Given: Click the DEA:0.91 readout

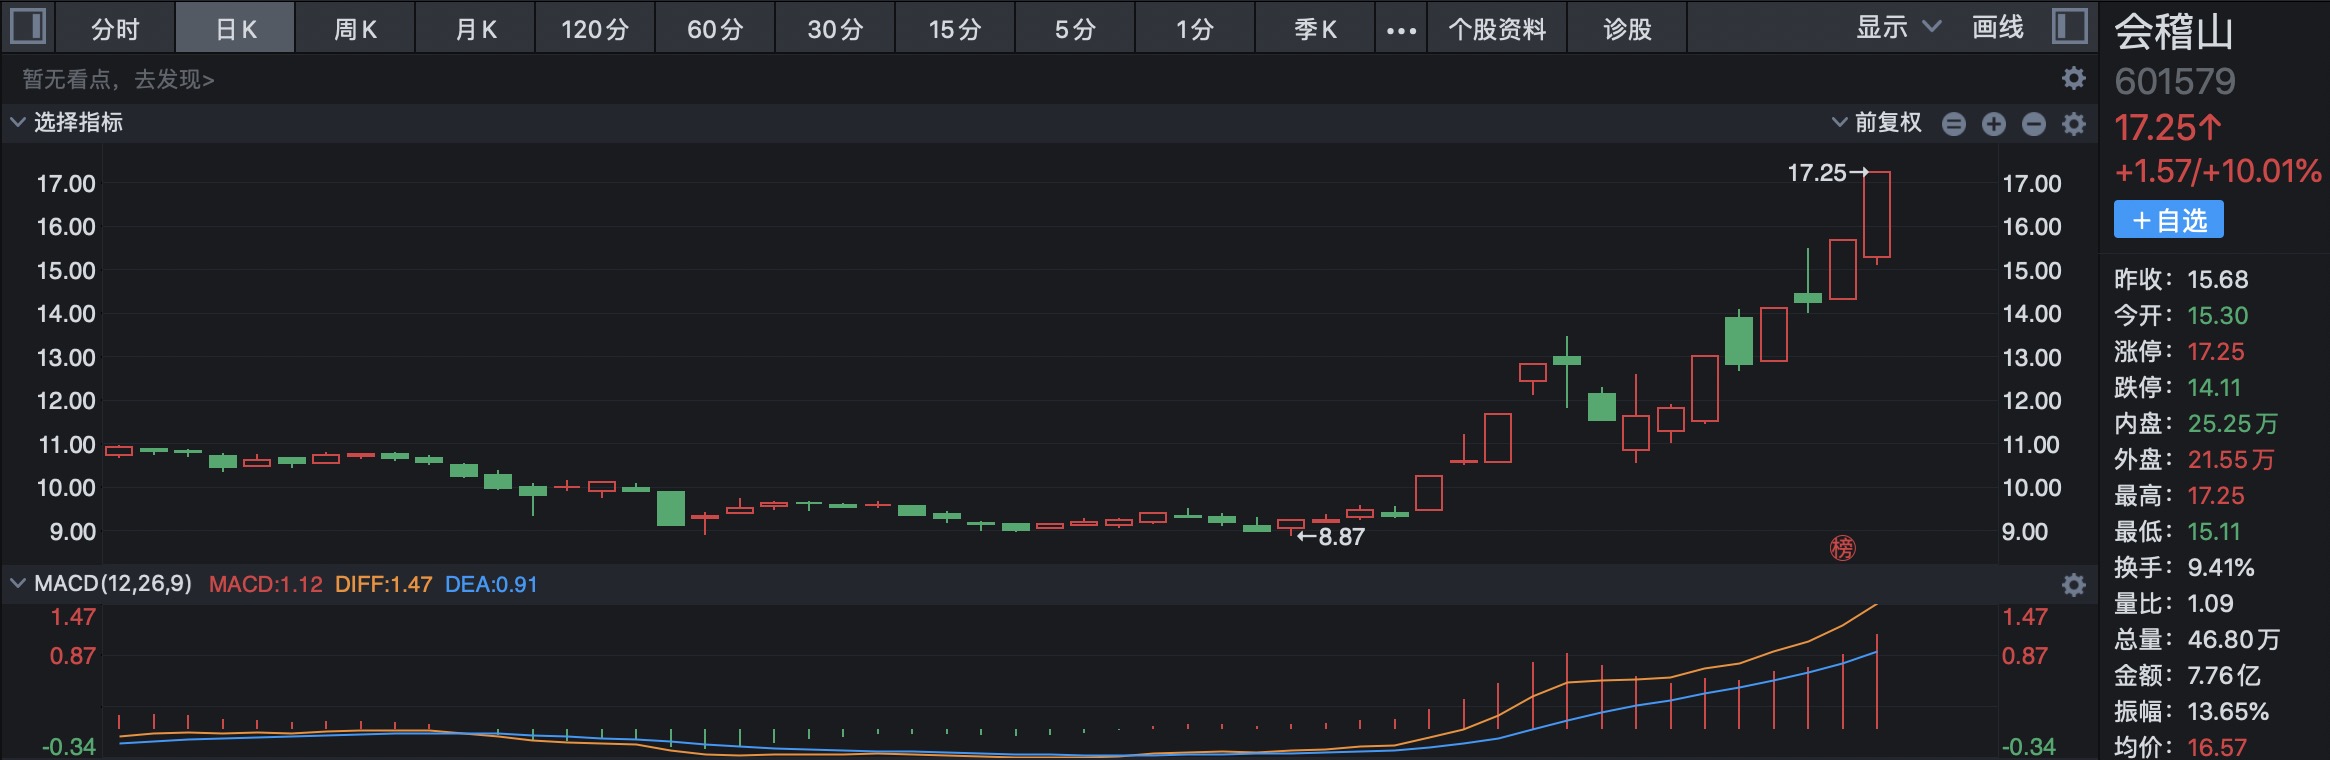Looking at the screenshot, I should click(x=491, y=584).
